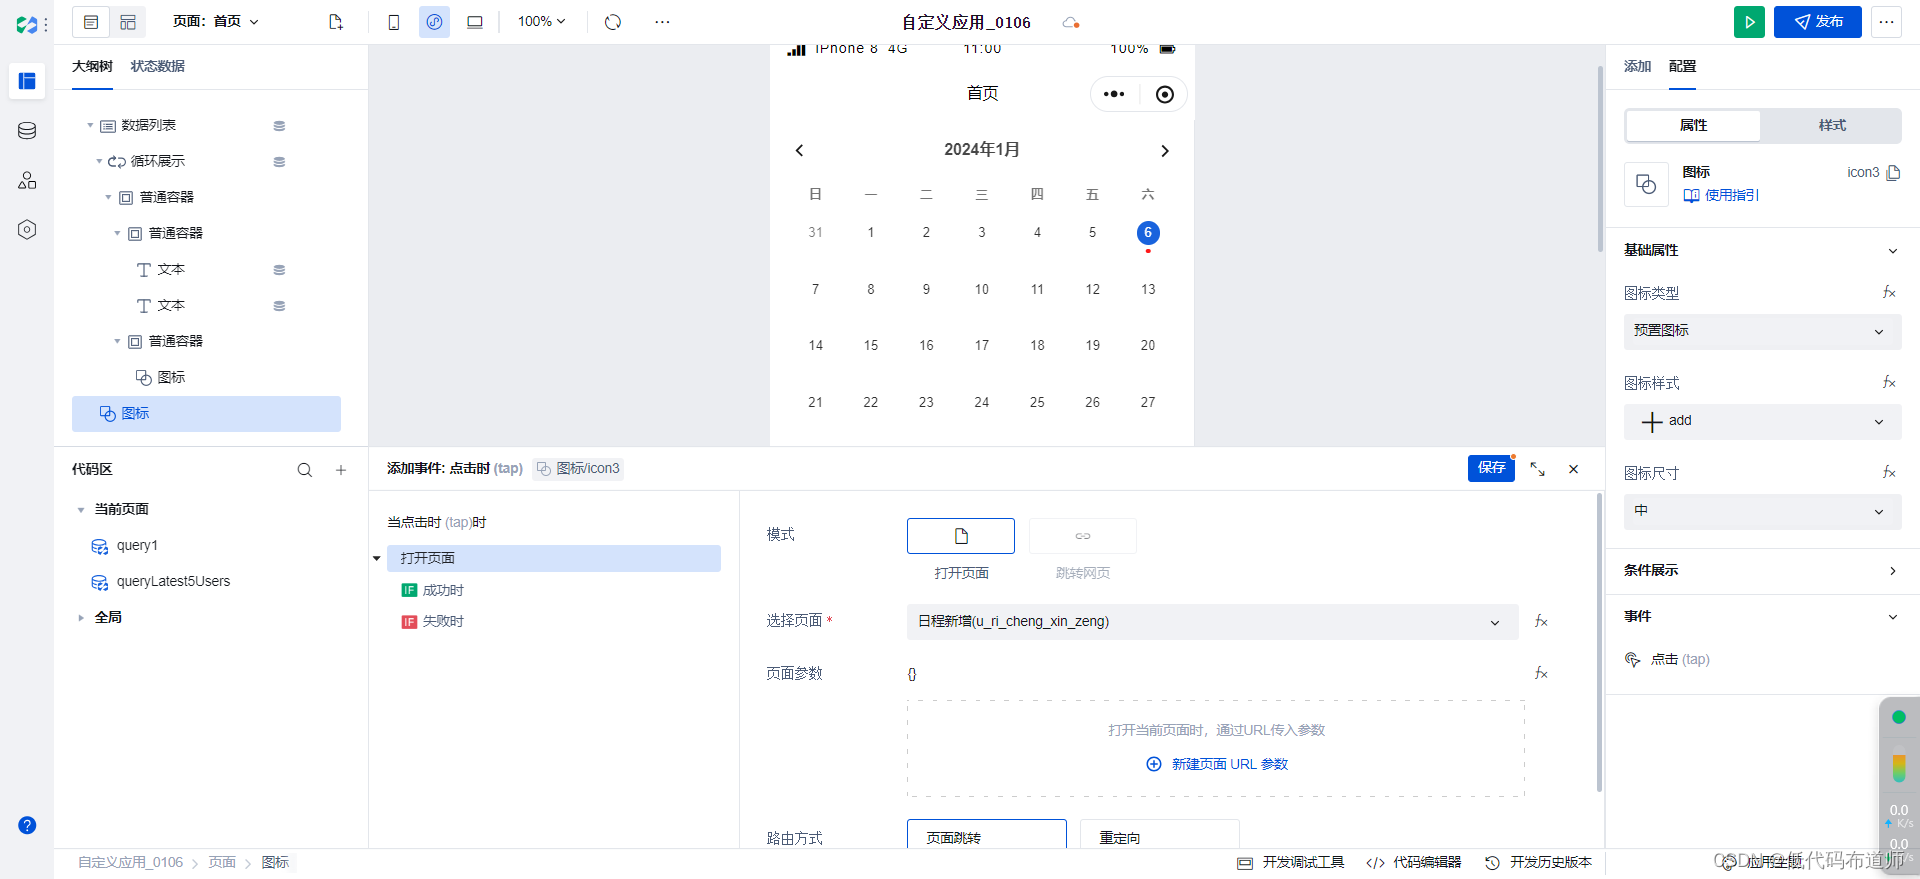
Task: Open the top-right more options menu
Action: click(1886, 22)
